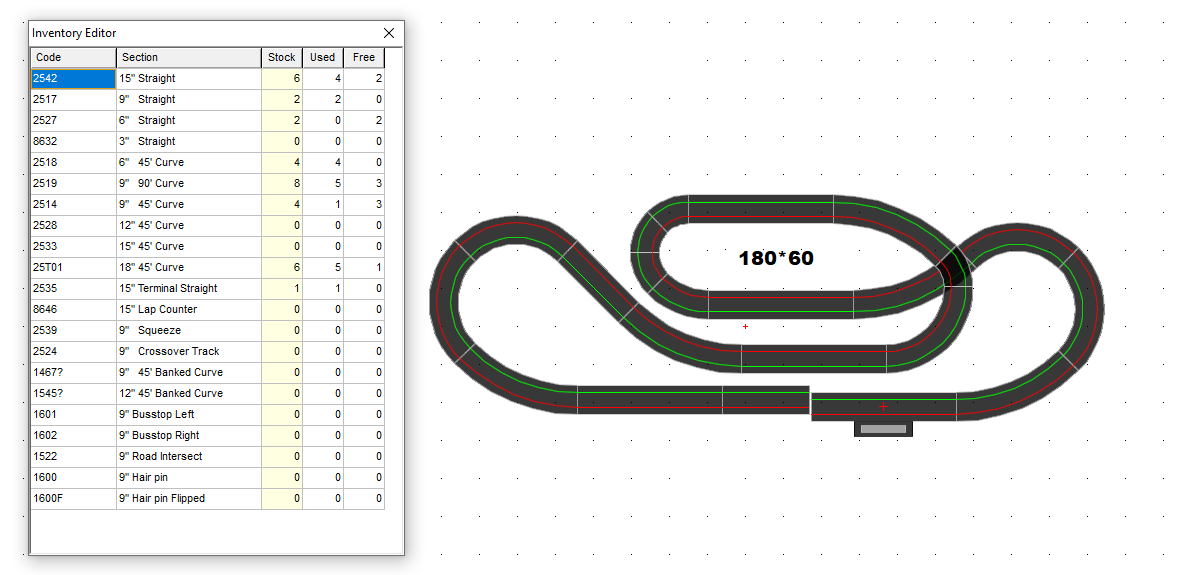The image size is (1182, 575).
Task: Select the 9" Busstop Left section
Action: (189, 414)
